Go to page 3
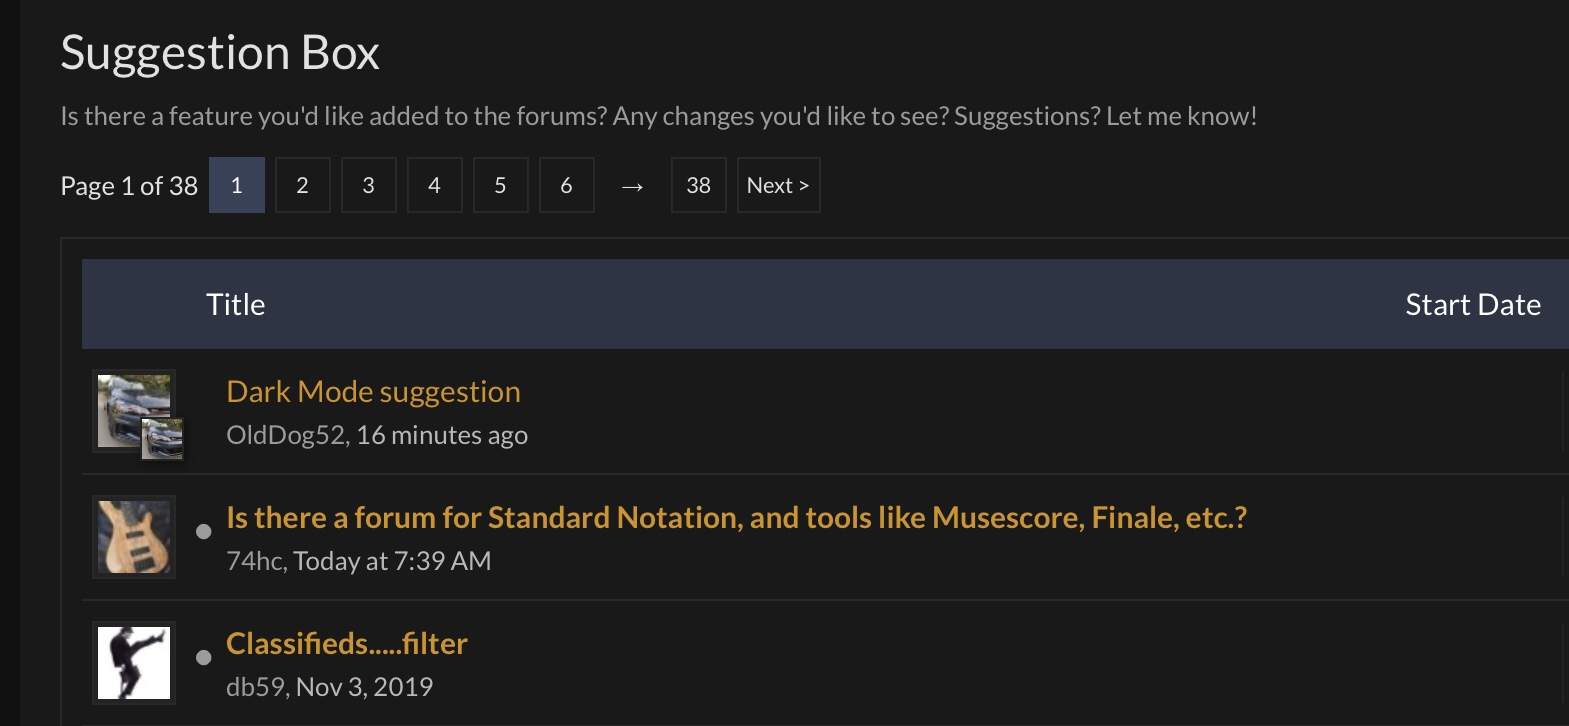 (368, 185)
